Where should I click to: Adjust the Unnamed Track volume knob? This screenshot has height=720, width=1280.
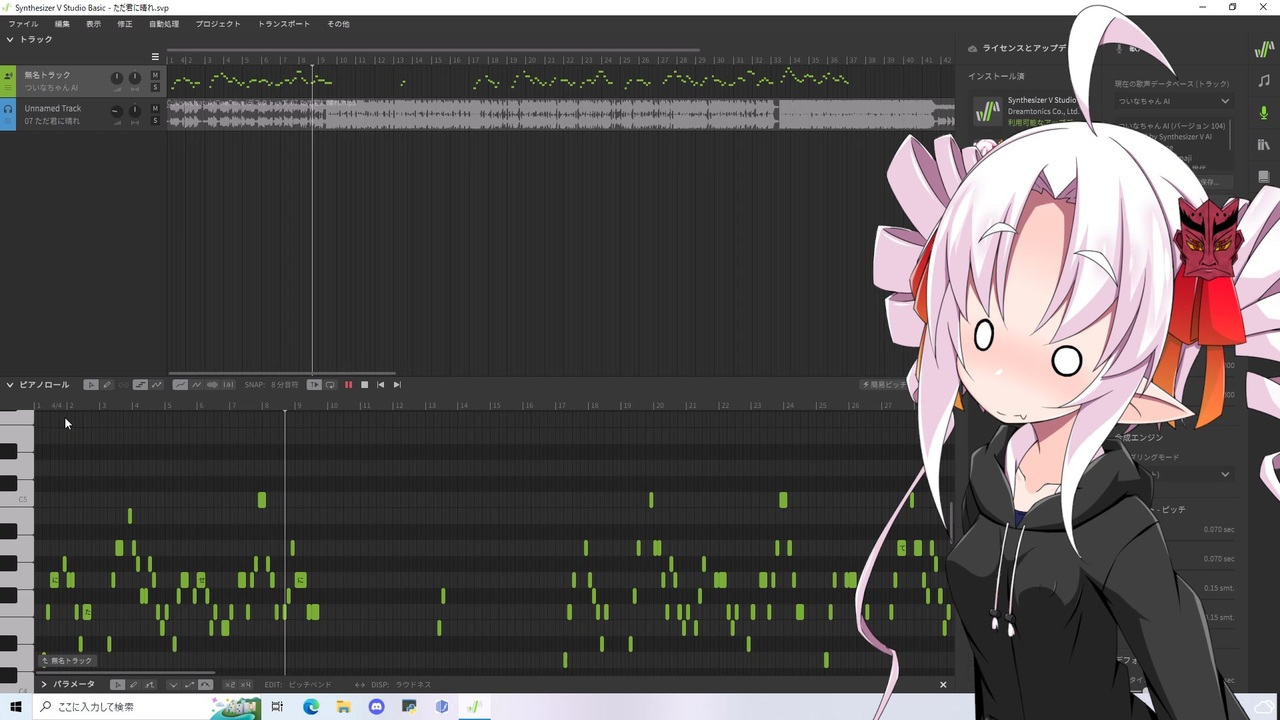click(x=117, y=111)
